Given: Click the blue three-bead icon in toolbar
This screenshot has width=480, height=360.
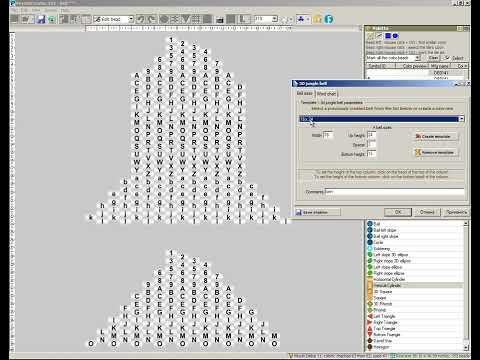Looking at the screenshot, I should click(x=301, y=19).
